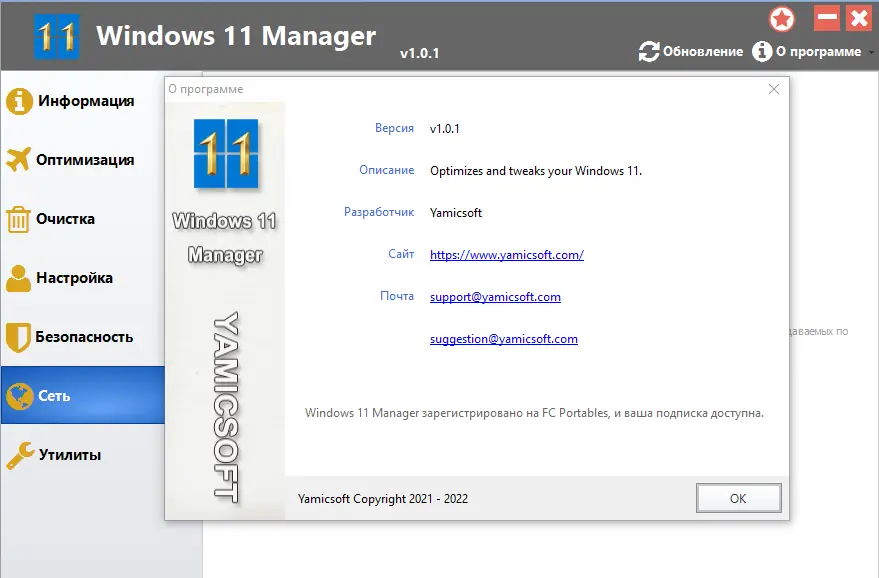Click the Сеть globe icon
The height and width of the screenshot is (578, 879).
(18, 395)
